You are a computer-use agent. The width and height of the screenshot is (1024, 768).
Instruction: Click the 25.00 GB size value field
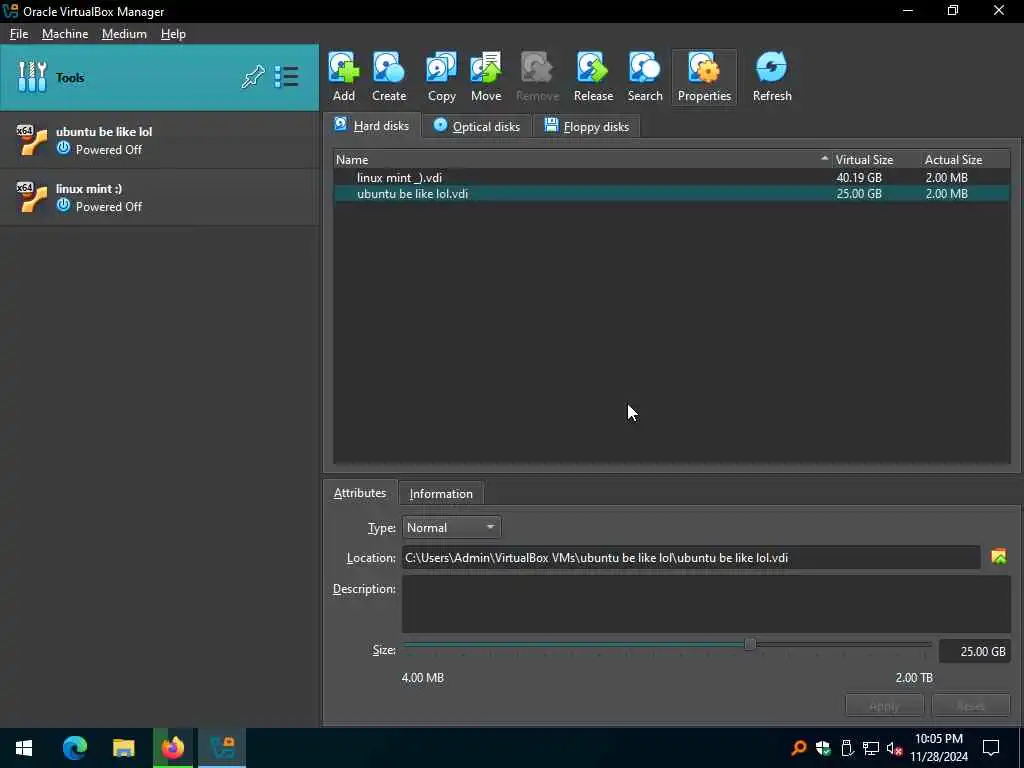point(974,651)
